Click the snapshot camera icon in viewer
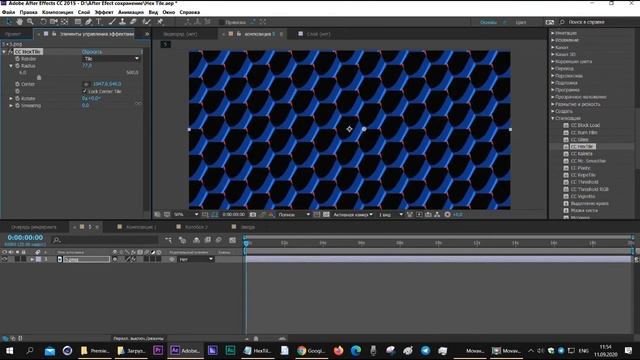This screenshot has width=640, height=360. point(253,215)
